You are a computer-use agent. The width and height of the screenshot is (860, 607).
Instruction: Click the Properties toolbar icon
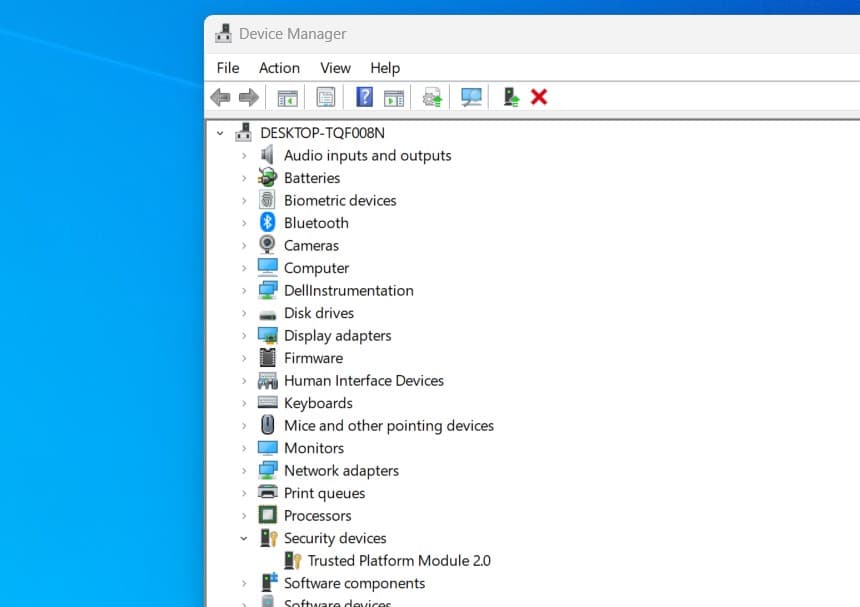coord(325,97)
